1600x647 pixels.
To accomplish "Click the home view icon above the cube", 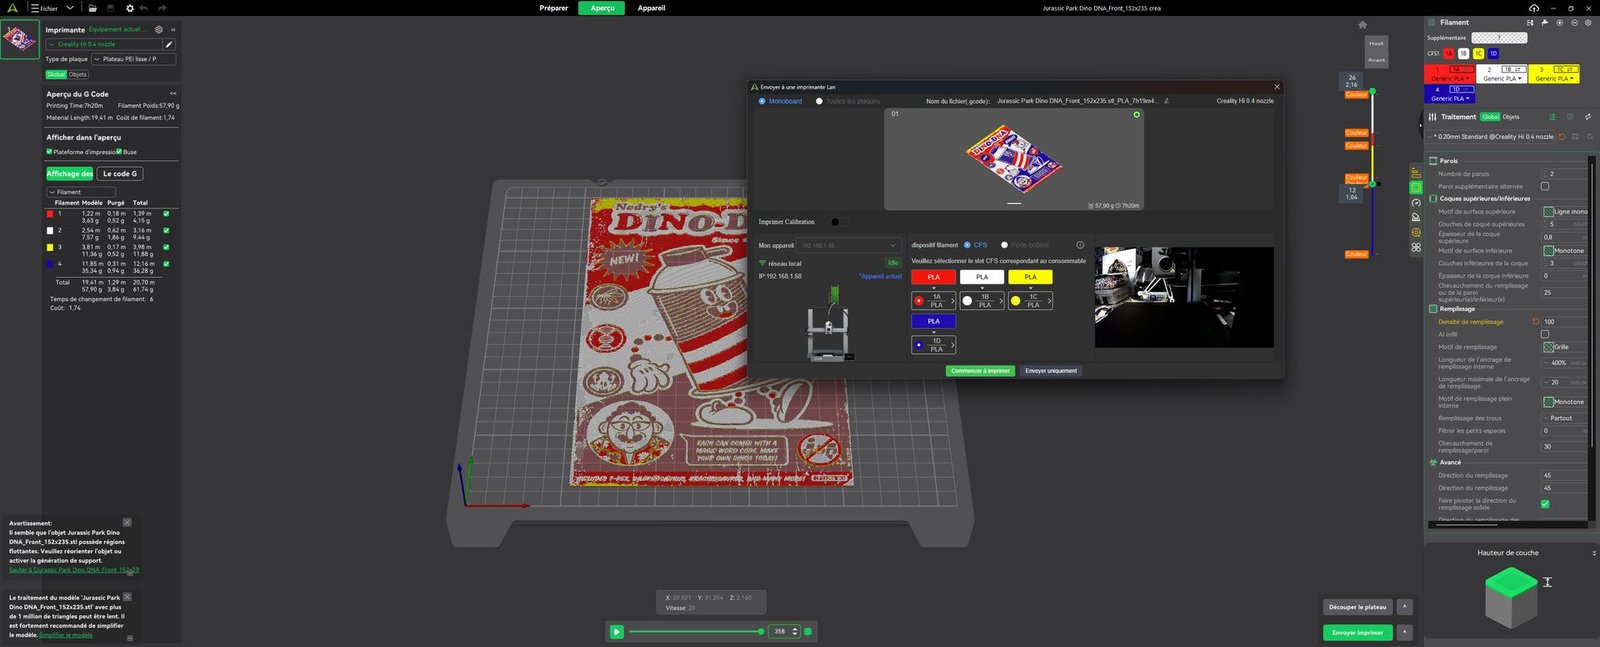I will point(1362,24).
